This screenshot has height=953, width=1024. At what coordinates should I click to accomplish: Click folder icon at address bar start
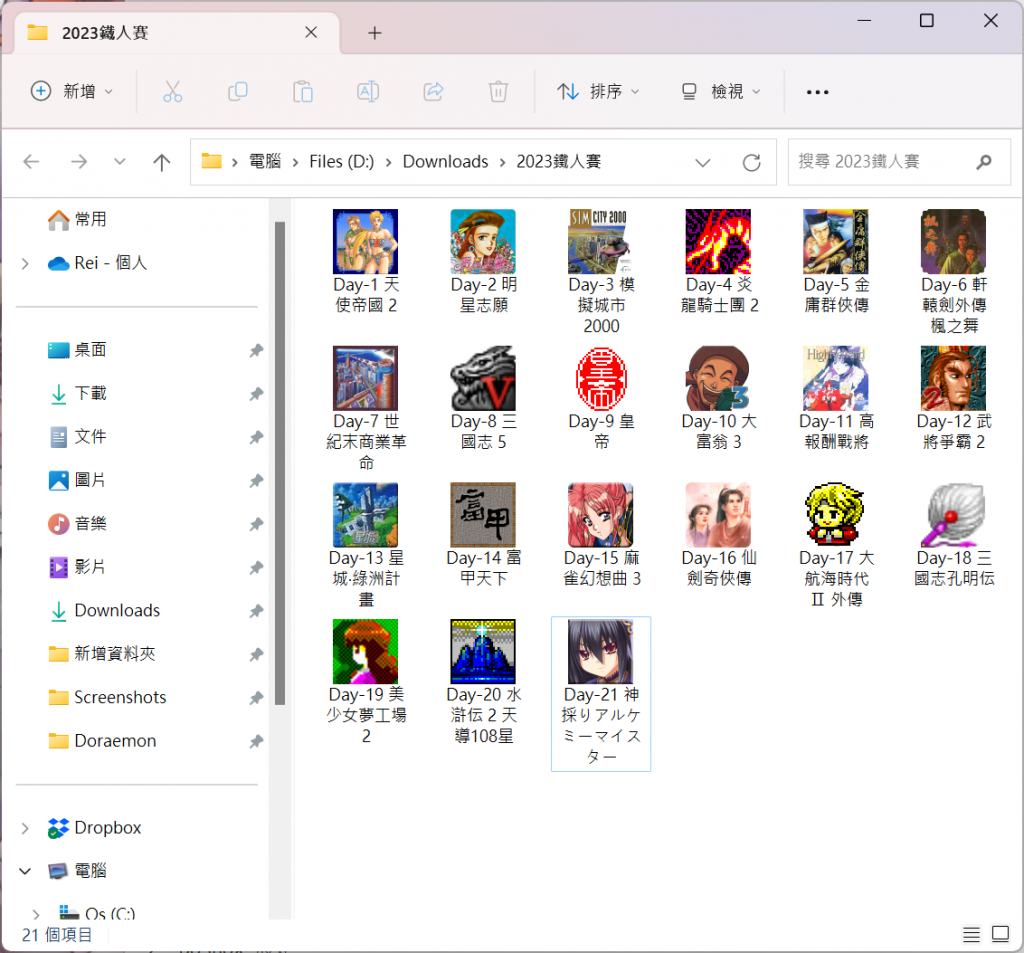[212, 161]
